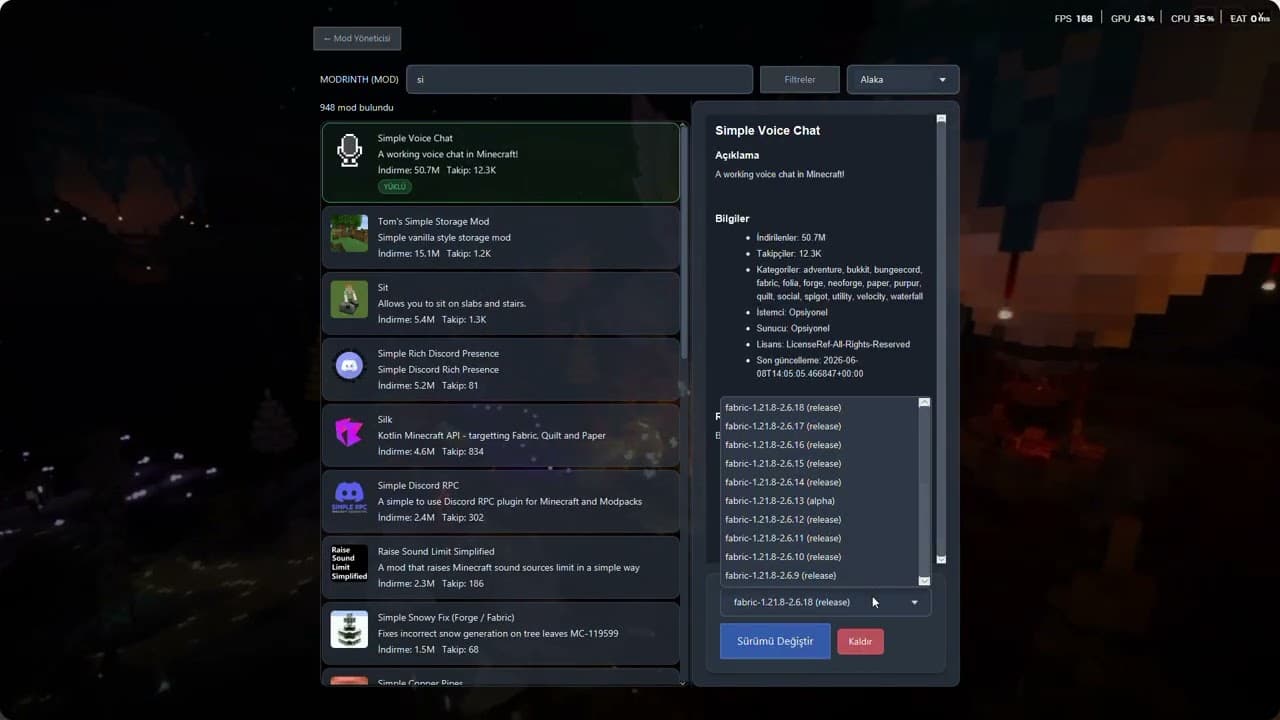Screen dimensions: 1280x720
Task: Open the Filtreler filter button
Action: pos(800,79)
